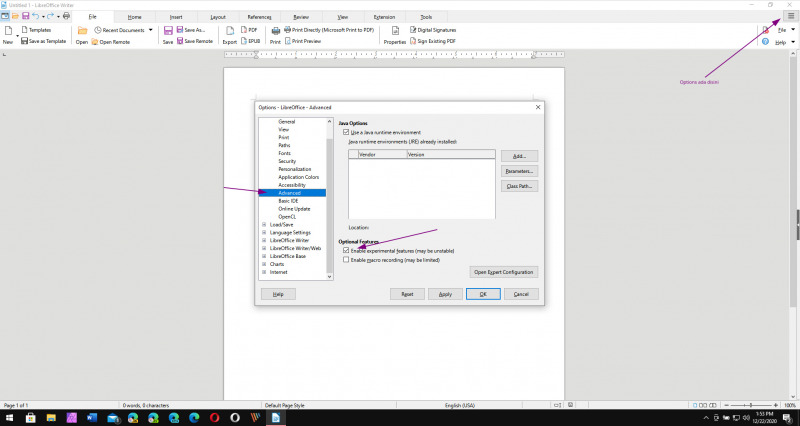Click the Export as PDF icon

(x=247, y=30)
